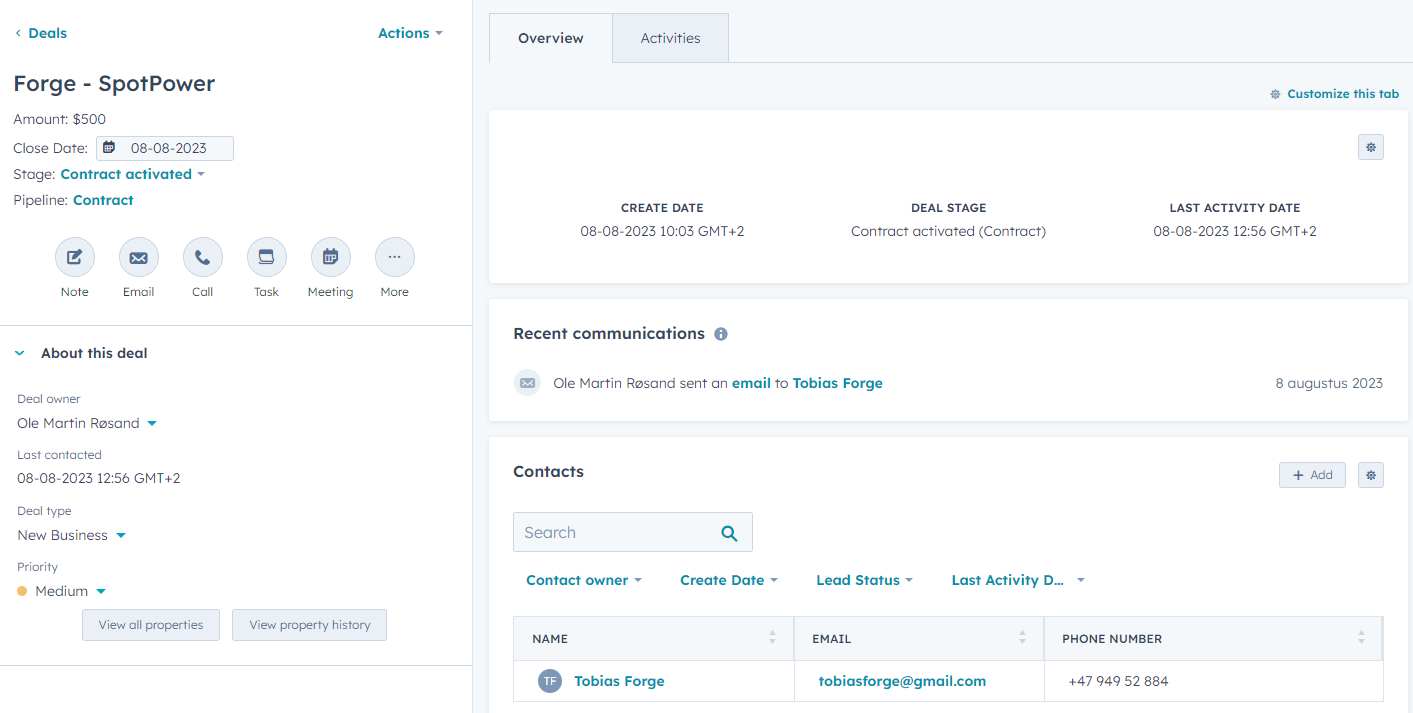Open the More actions ellipsis icon
This screenshot has width=1413, height=713.
[x=394, y=258]
